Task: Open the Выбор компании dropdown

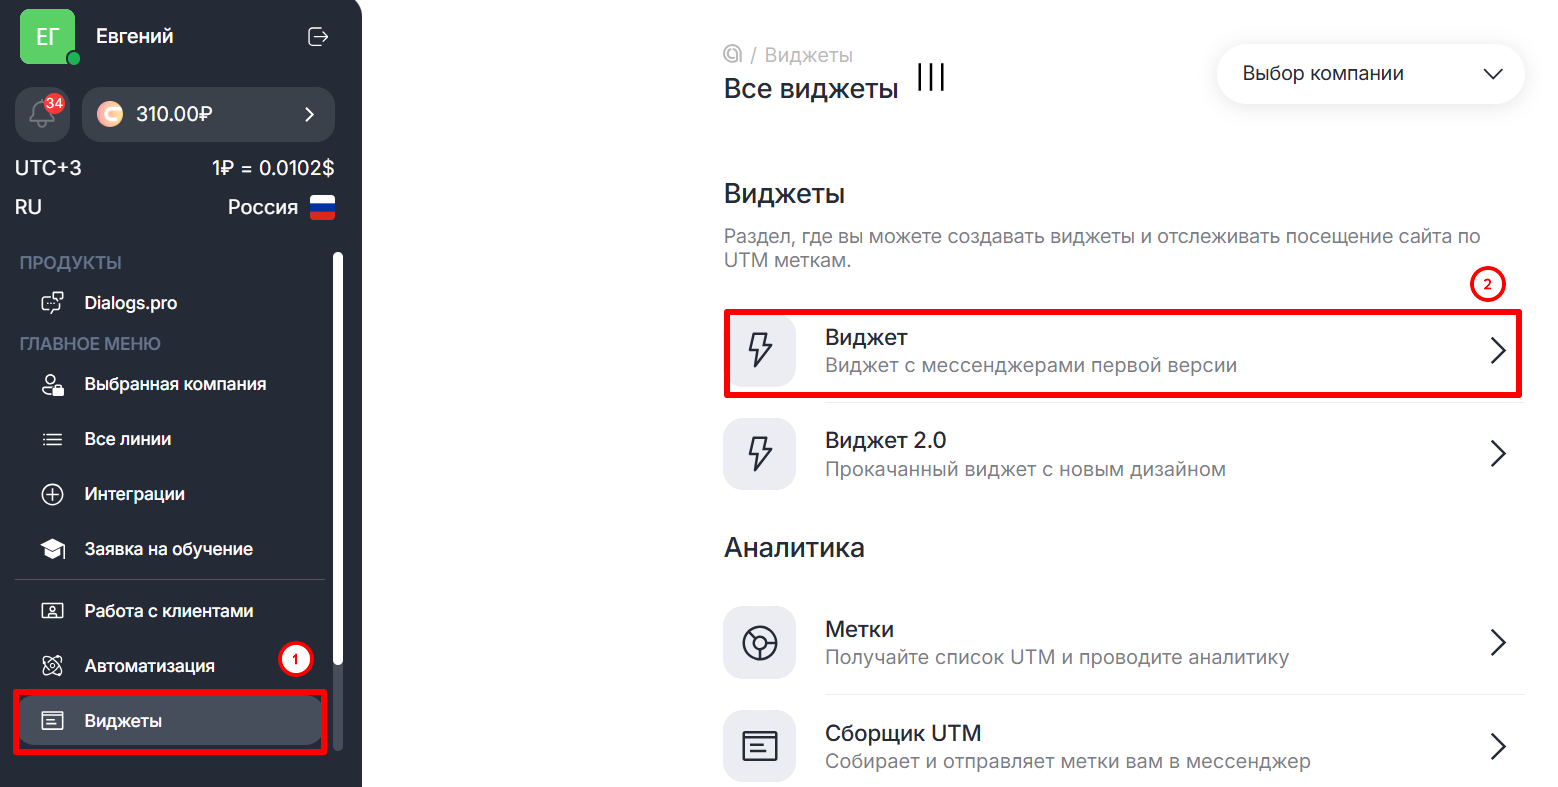Action: point(1370,74)
